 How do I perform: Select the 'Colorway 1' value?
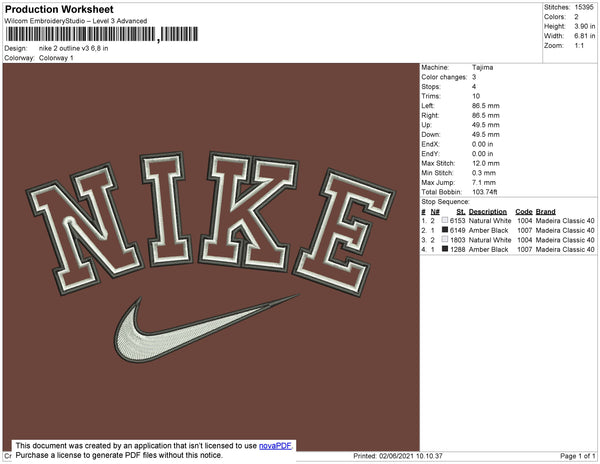[x=56, y=58]
